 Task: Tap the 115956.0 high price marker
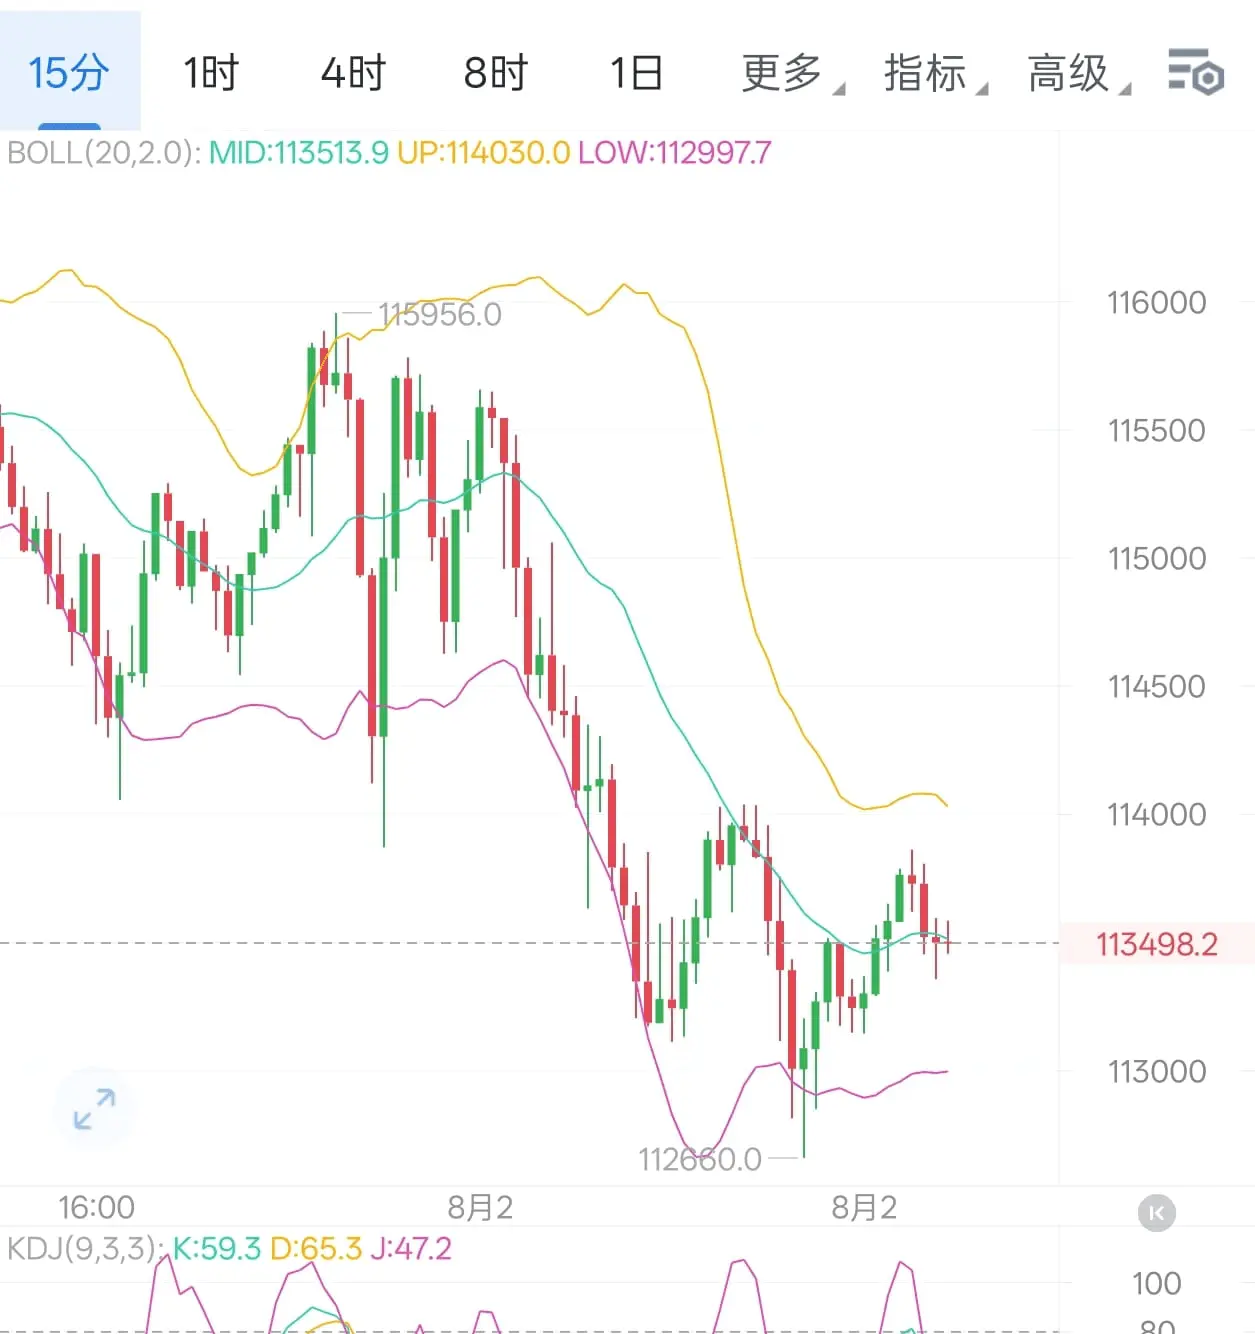point(440,315)
